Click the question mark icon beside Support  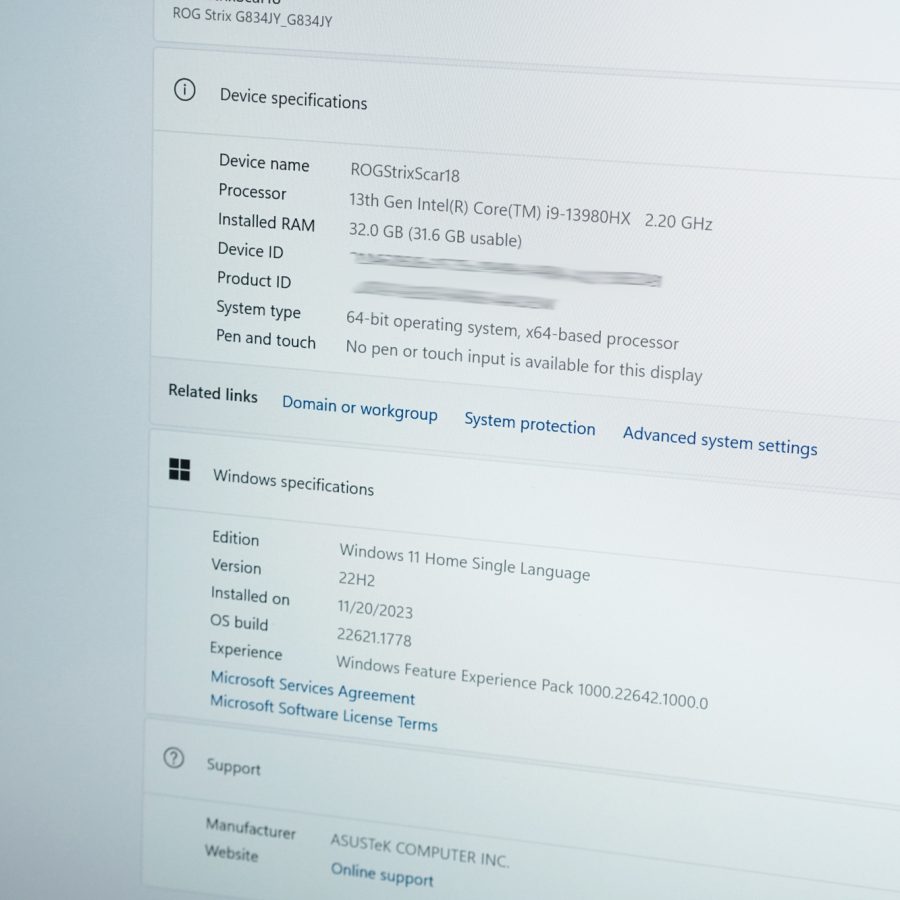click(173, 758)
